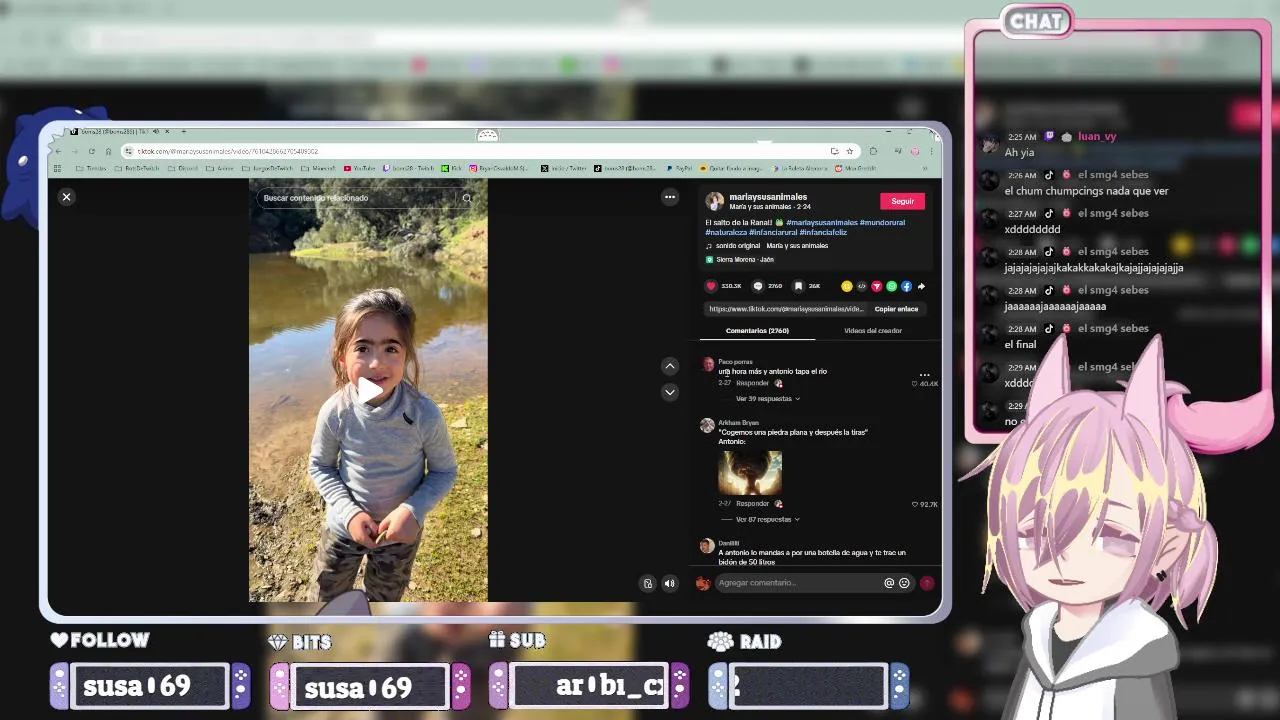Open the explosion image in Arkham Bryan's comment

[x=750, y=473]
